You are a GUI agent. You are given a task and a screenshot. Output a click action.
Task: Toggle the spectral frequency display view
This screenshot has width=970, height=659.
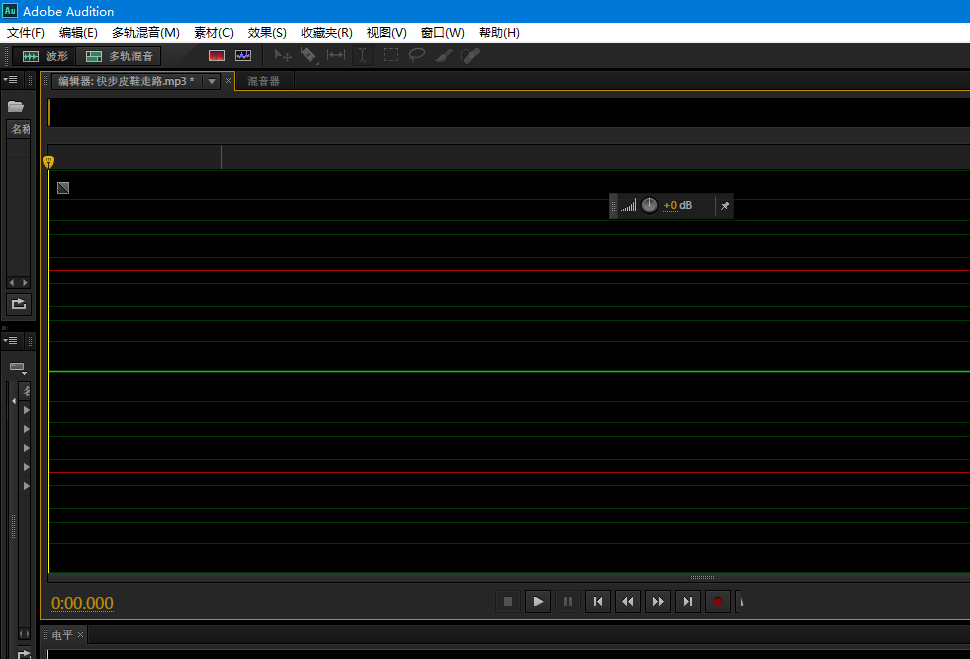click(x=217, y=55)
